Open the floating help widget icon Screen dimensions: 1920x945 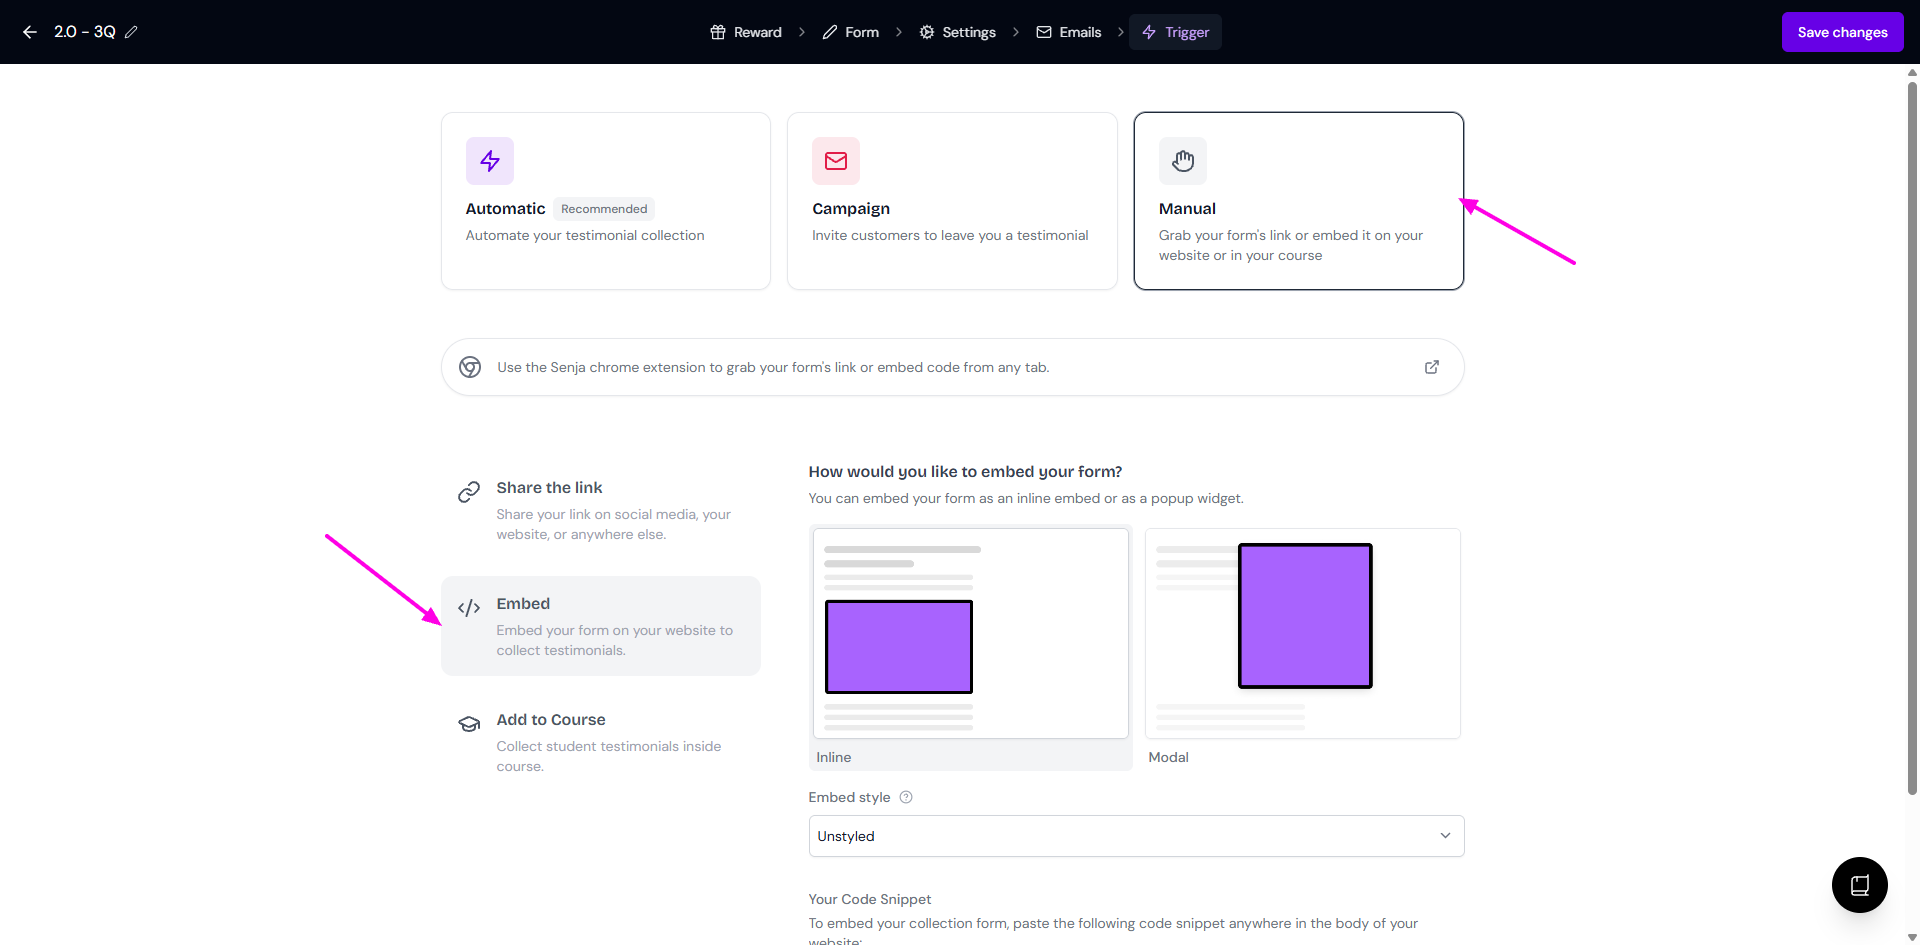coord(1859,885)
